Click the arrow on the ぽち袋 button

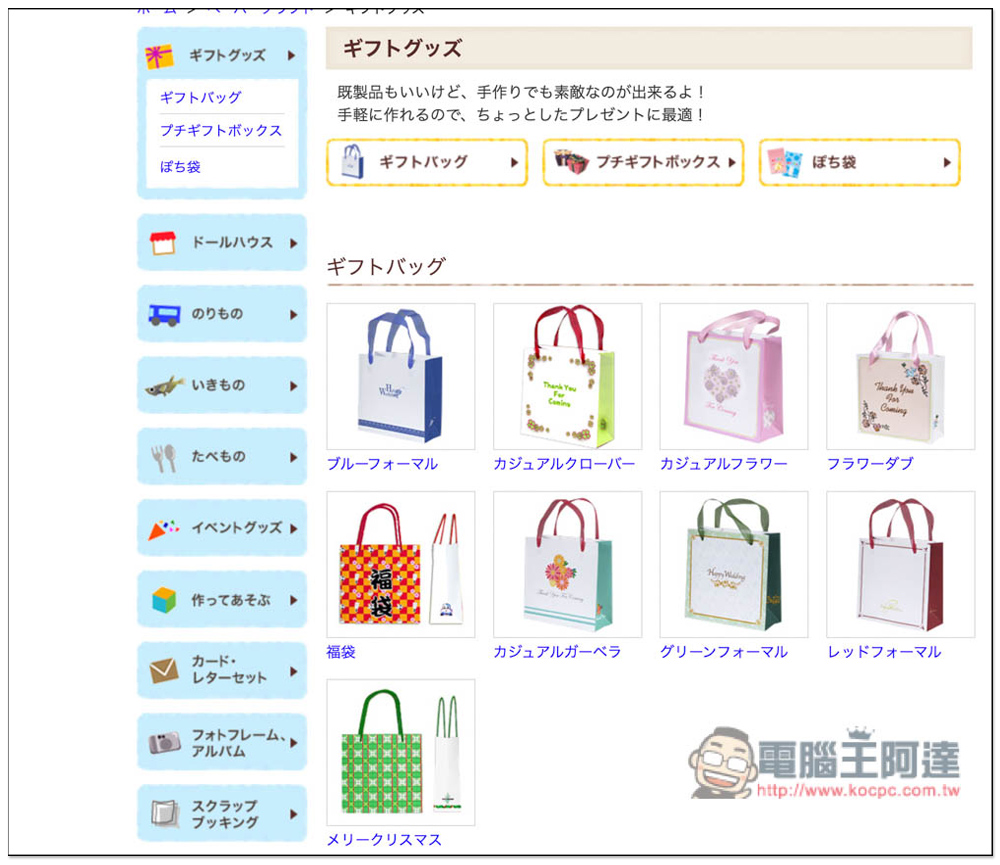point(947,163)
